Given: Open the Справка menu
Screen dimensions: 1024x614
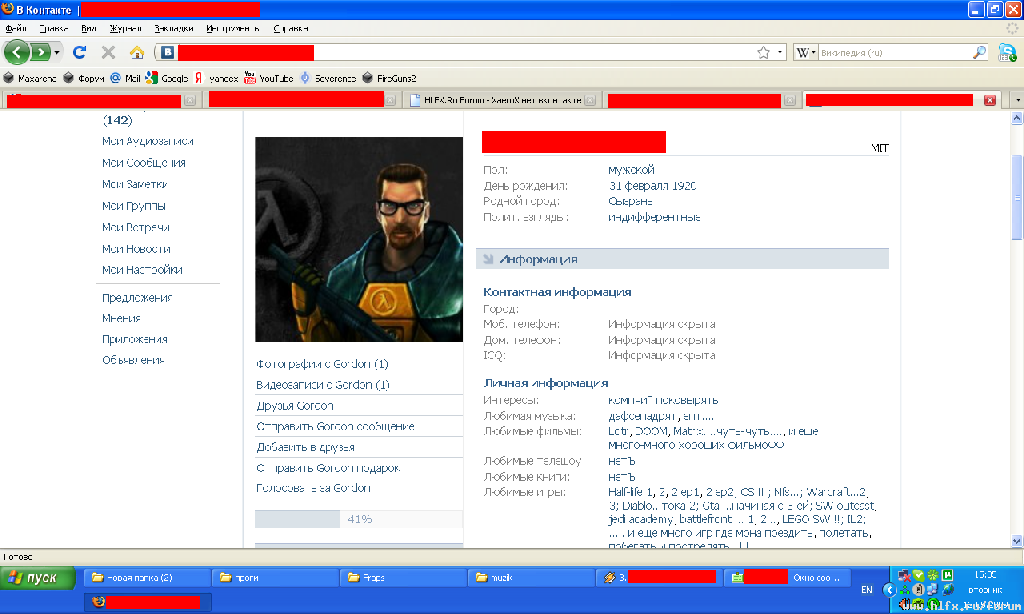Looking at the screenshot, I should coord(291,29).
